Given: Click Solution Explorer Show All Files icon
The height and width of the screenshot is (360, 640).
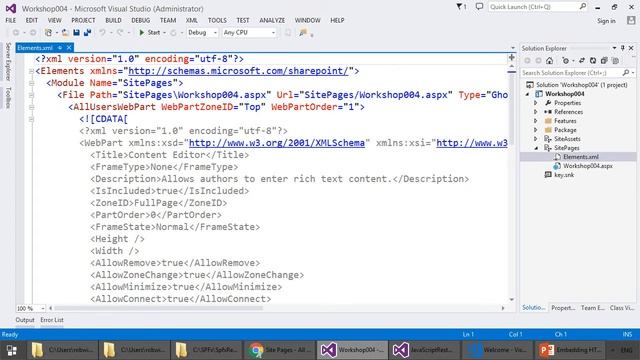Looking at the screenshot, I should pos(616,60).
